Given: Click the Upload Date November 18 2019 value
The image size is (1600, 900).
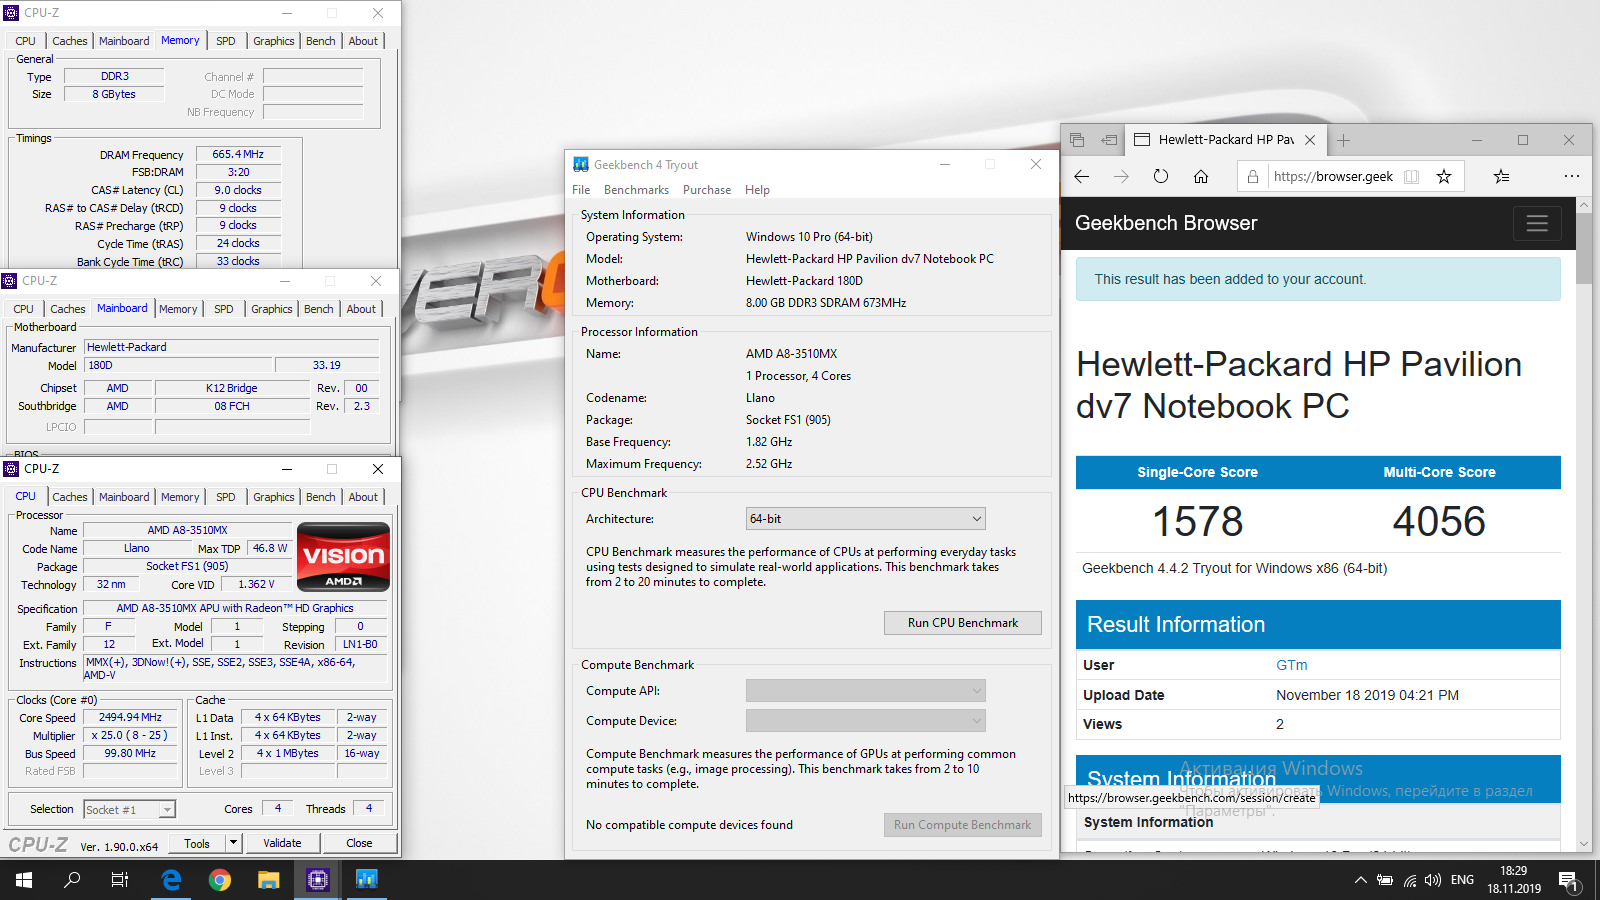Looking at the screenshot, I should point(1367,695).
